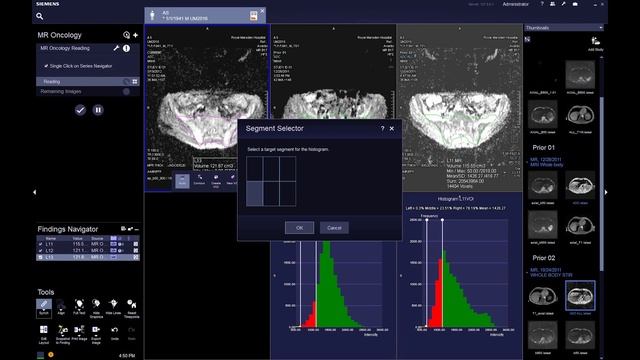Viewport: 640px width, 360px height.
Task: Select the bottom-right segment in Segment Selector grid
Action: 287,193
